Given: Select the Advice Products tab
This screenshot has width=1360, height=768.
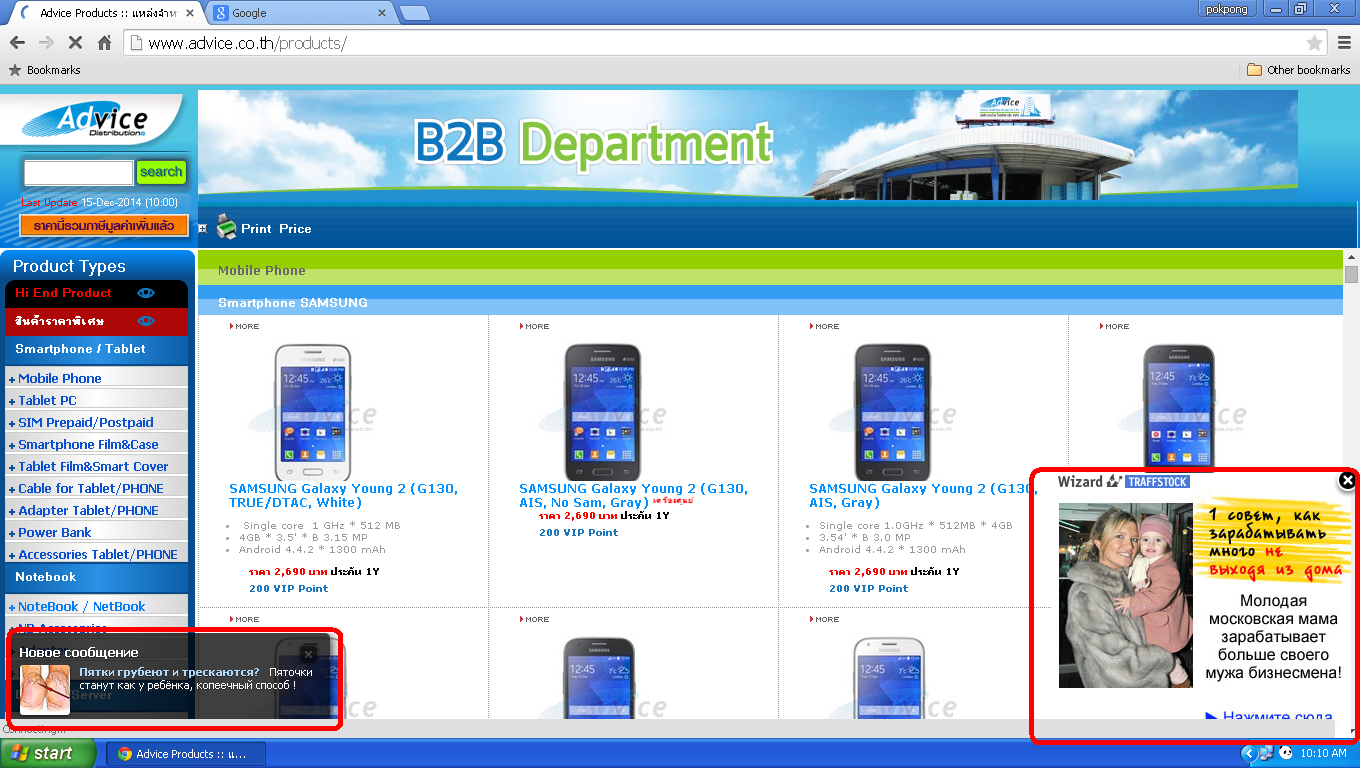Looking at the screenshot, I should coord(105,13).
